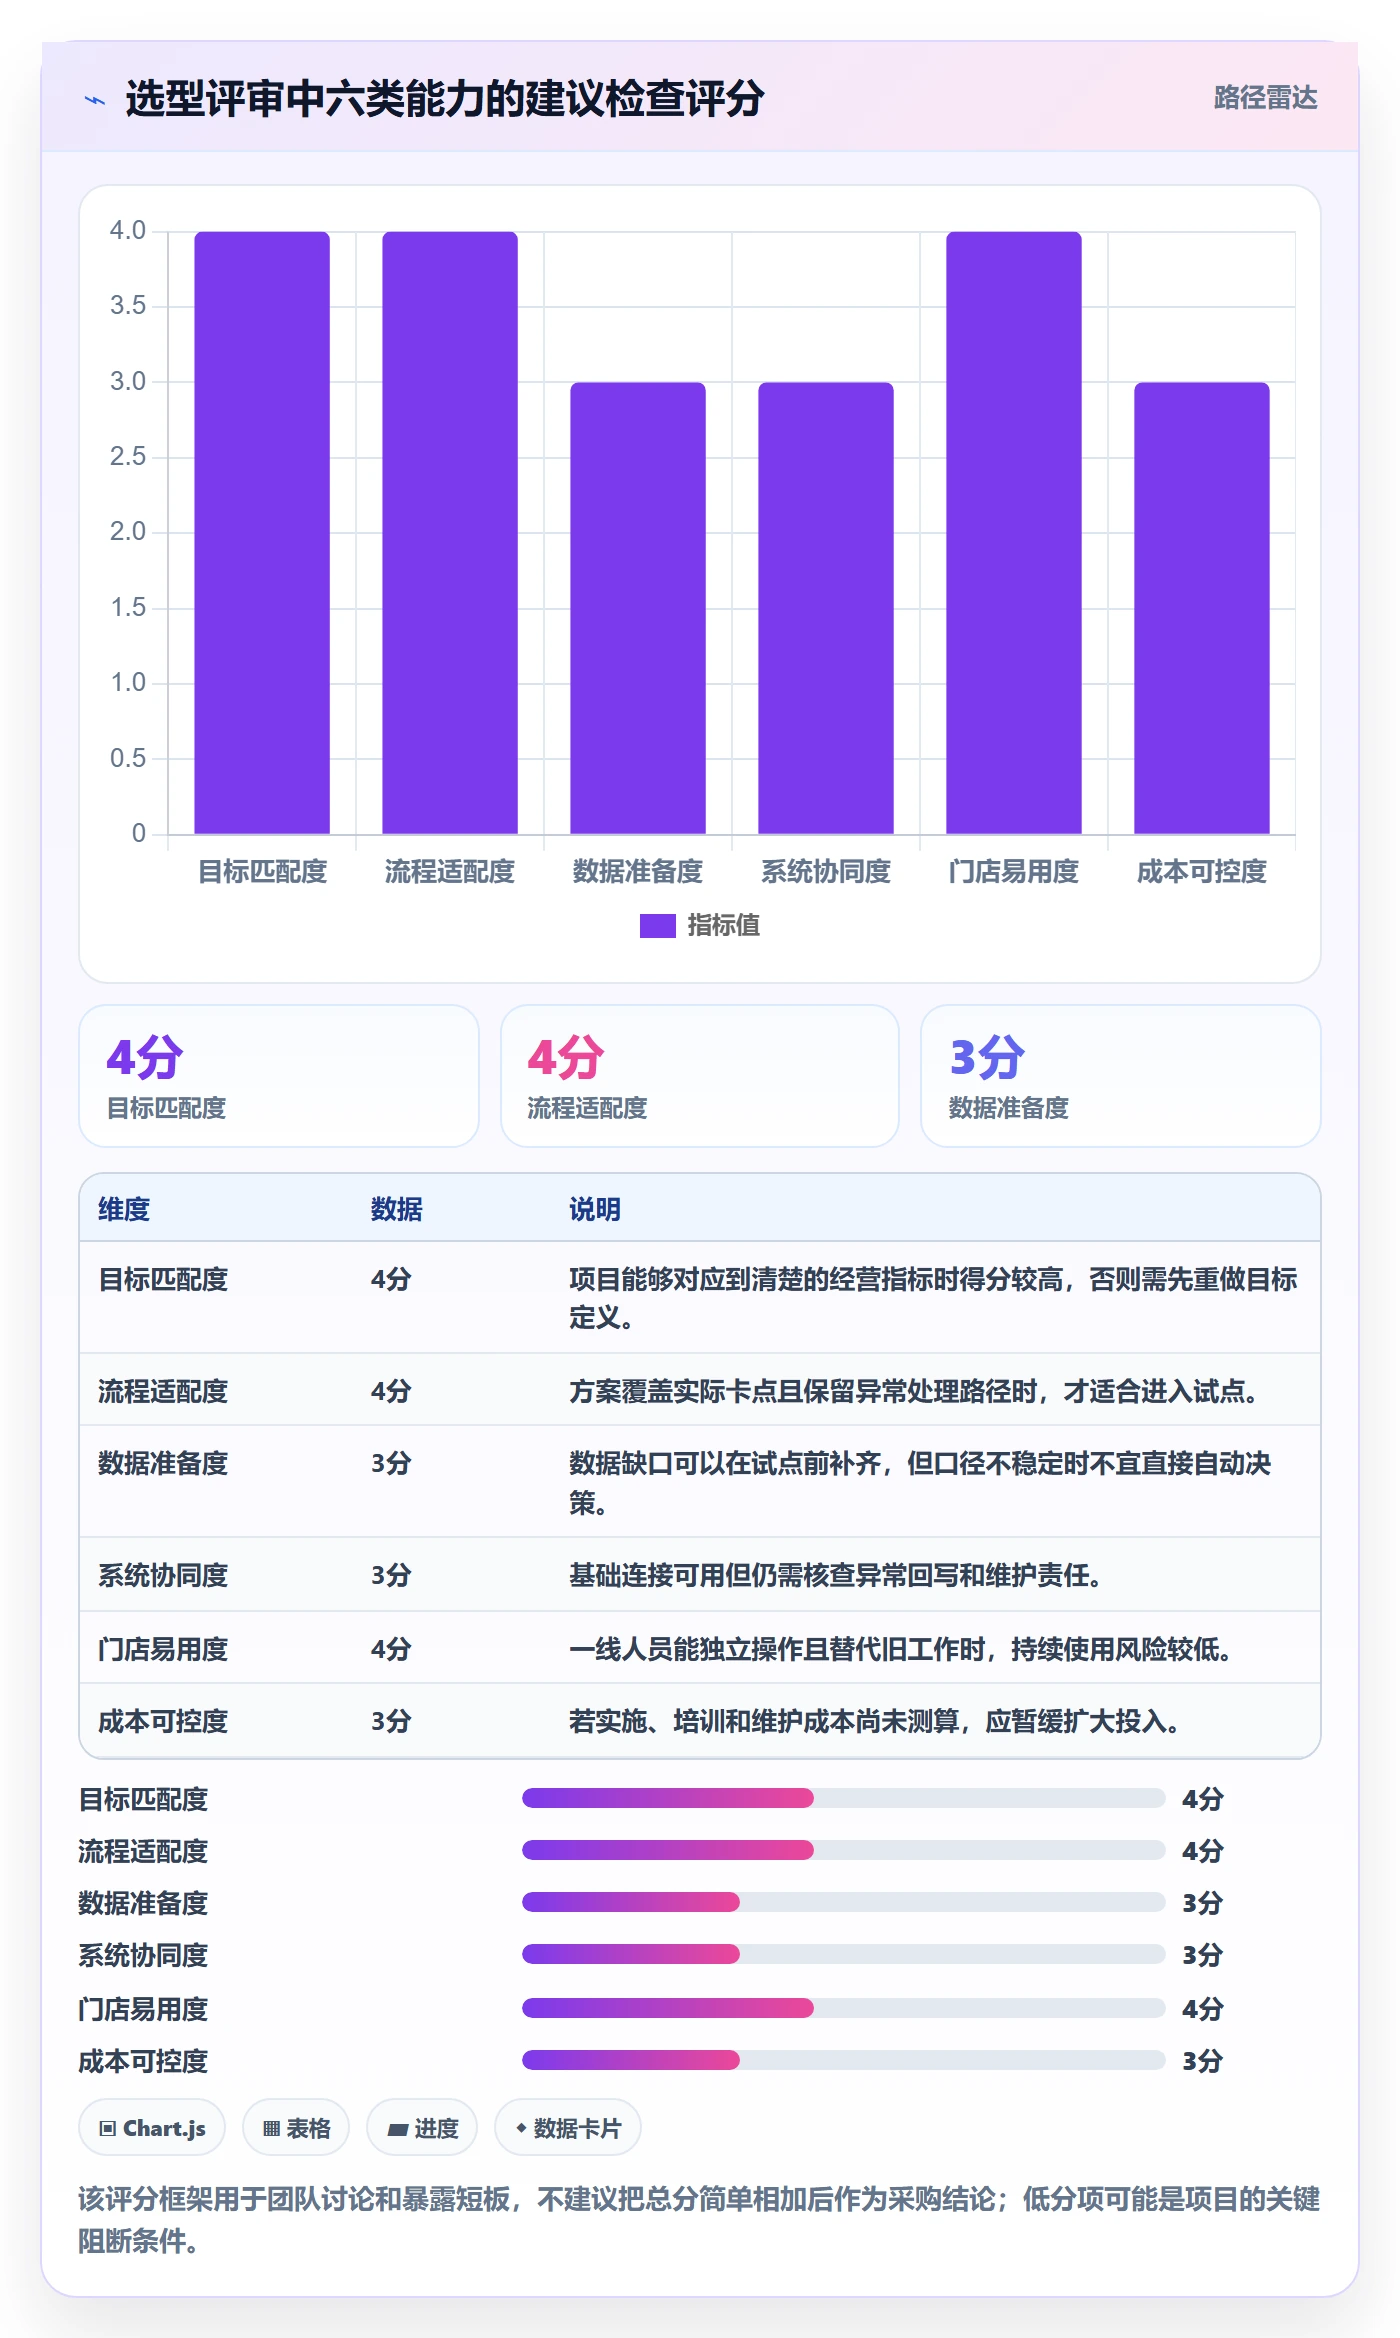Click the 指标值 legend label
Screen dimensions: 1400x2338
tap(724, 926)
